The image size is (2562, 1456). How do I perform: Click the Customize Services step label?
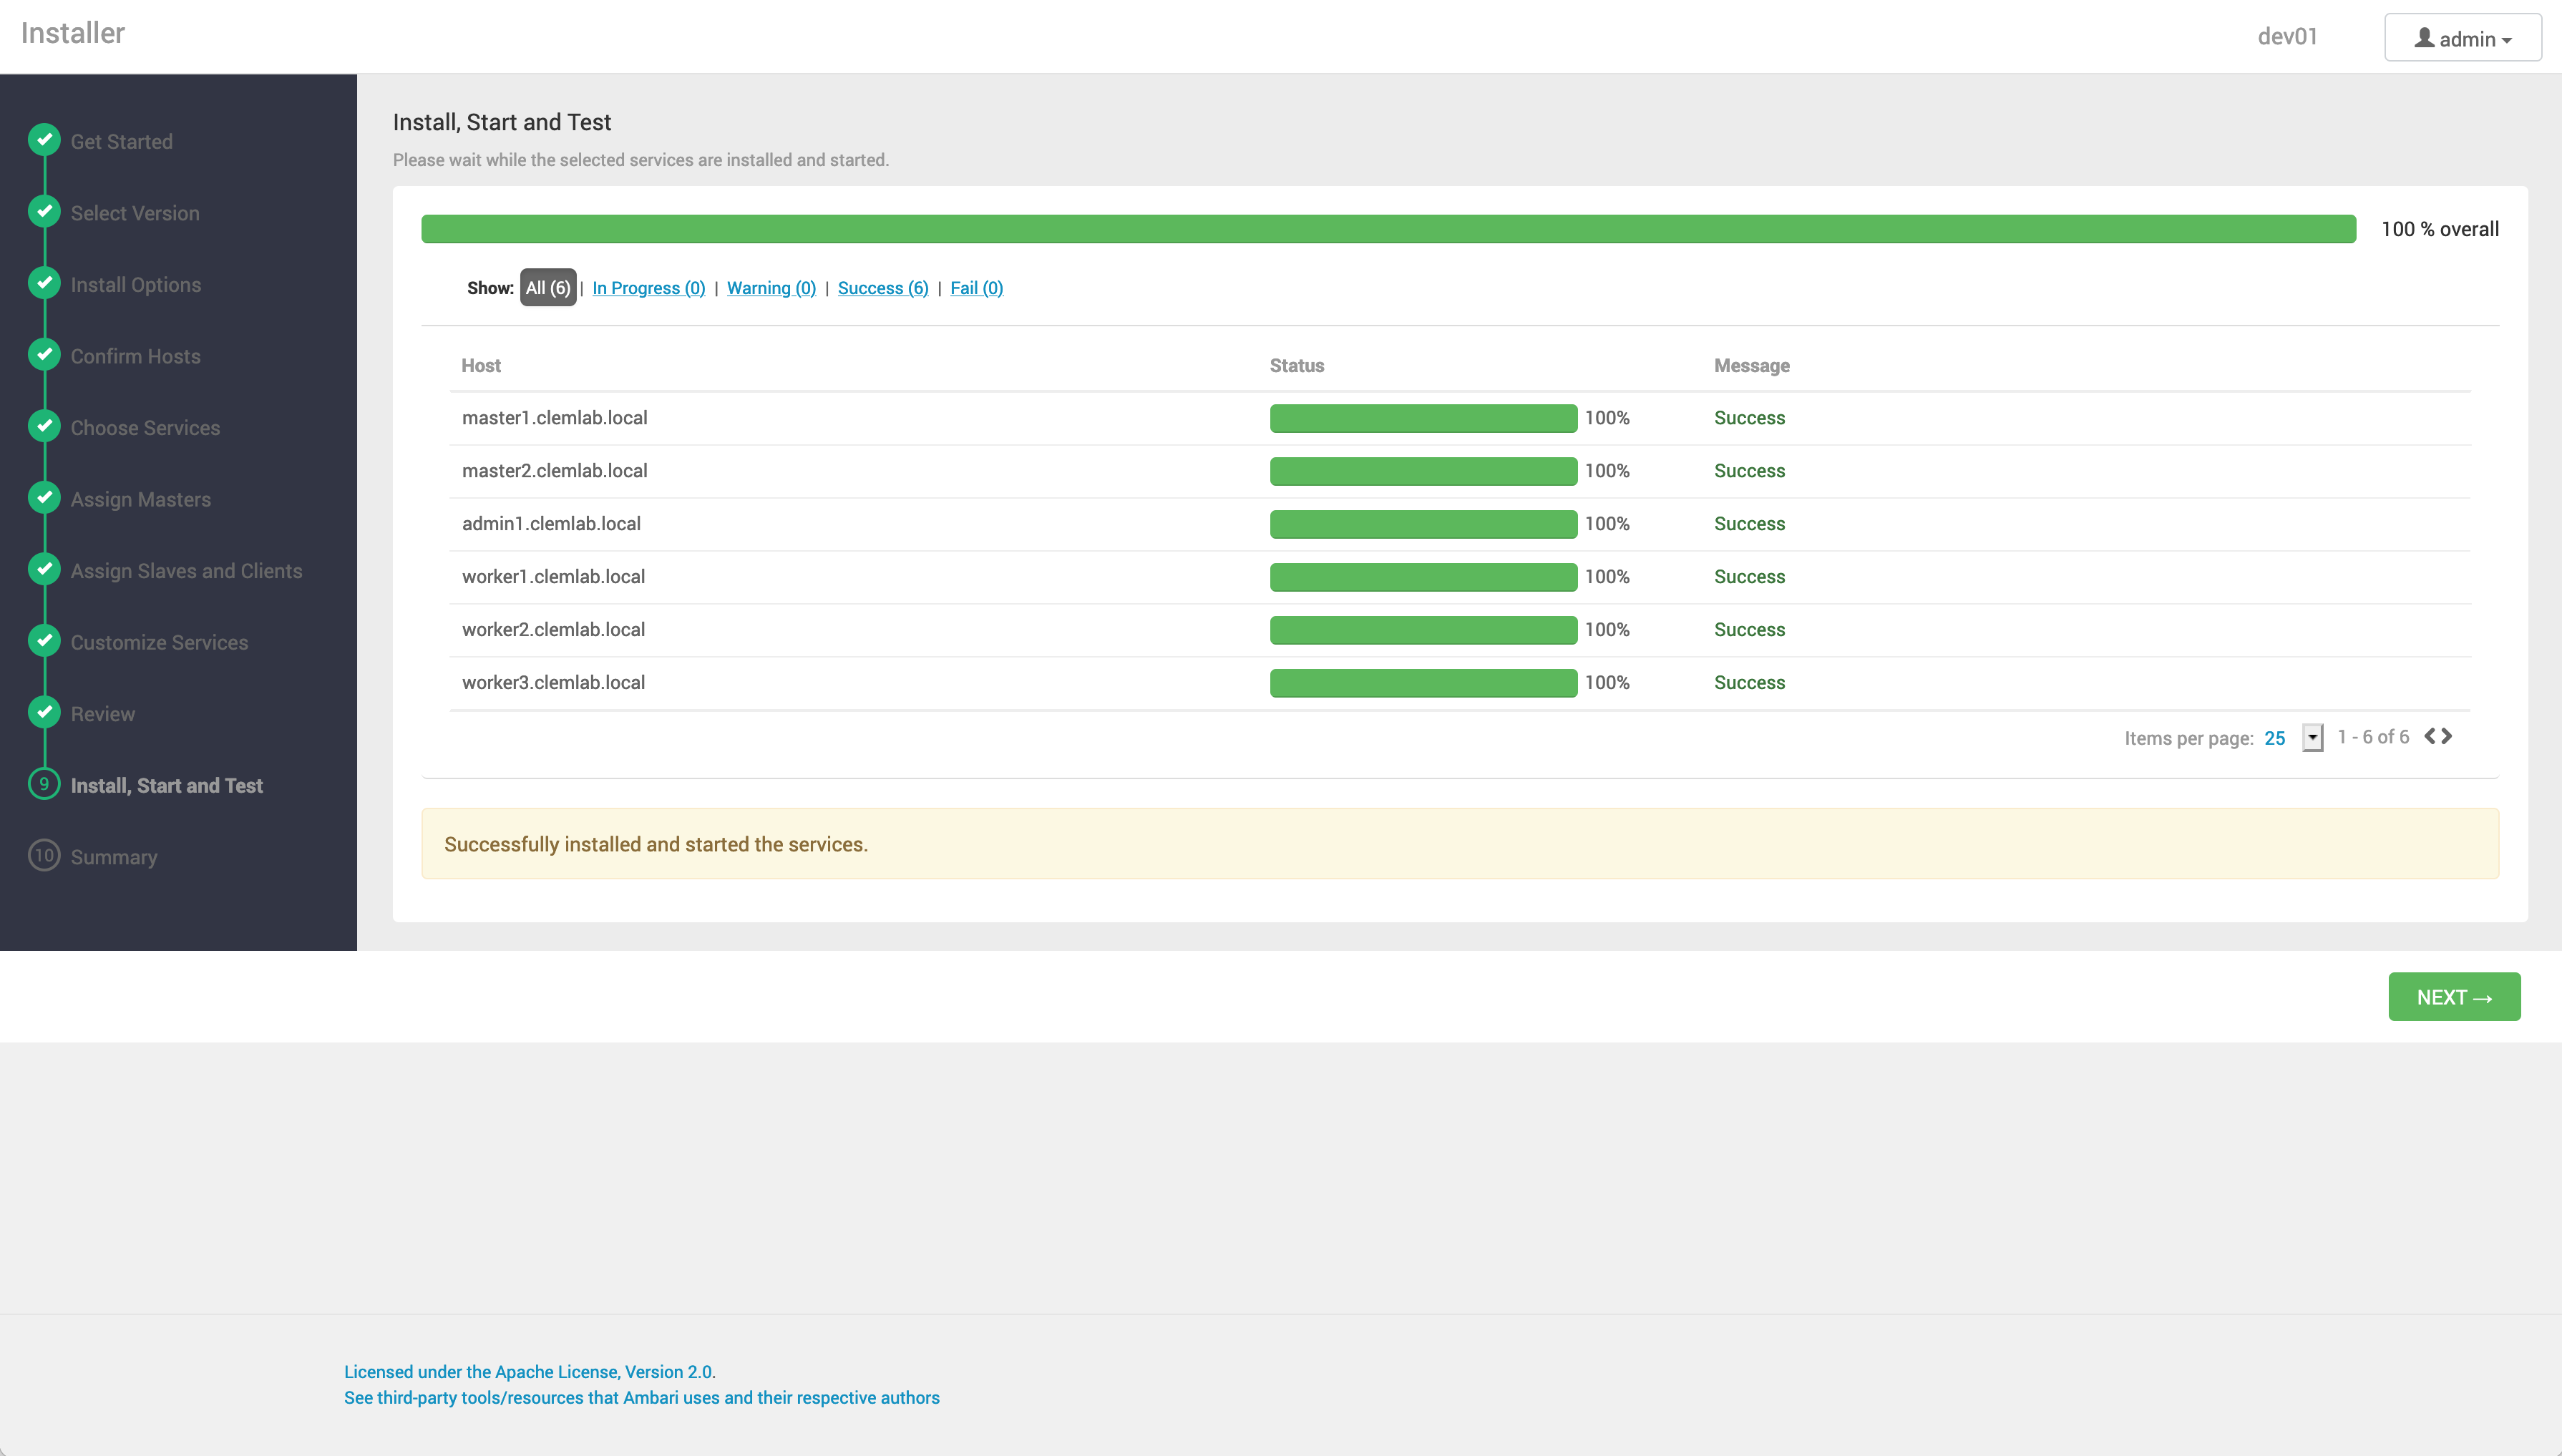tap(159, 643)
